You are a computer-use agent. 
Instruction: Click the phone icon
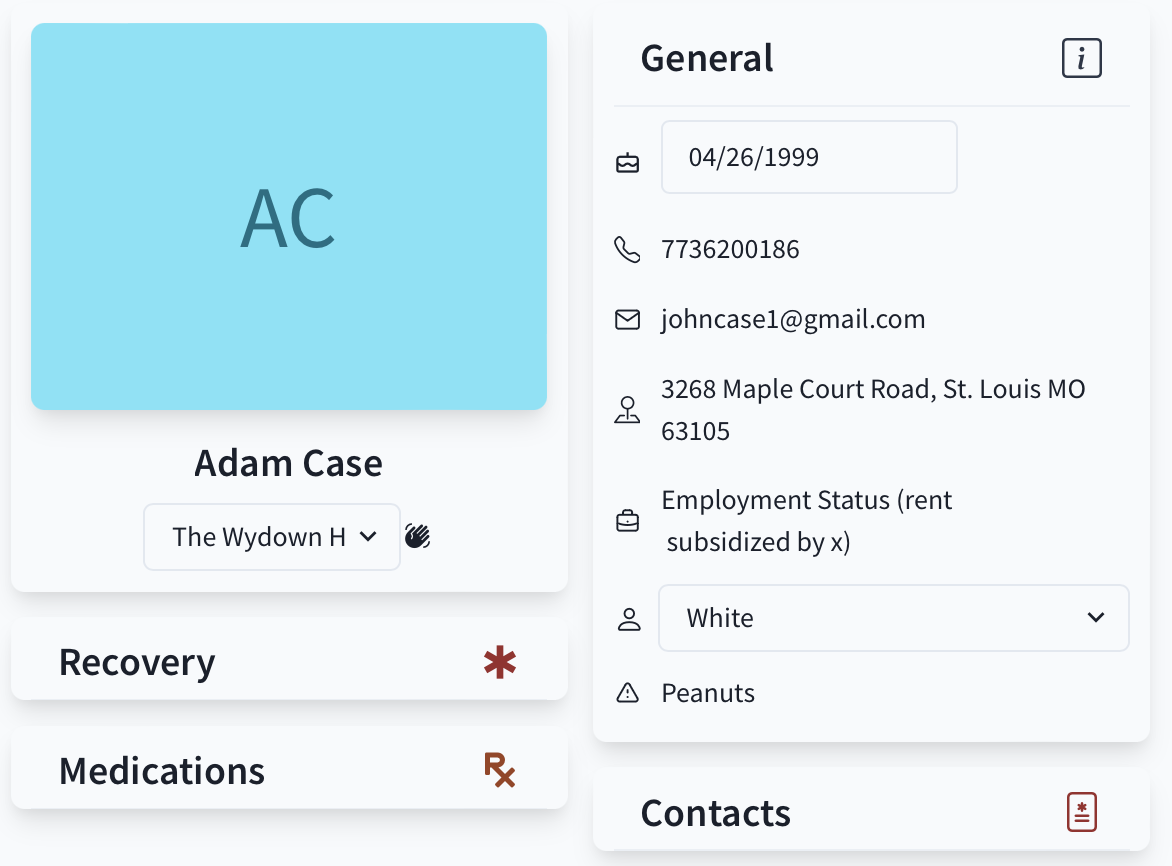click(x=627, y=250)
